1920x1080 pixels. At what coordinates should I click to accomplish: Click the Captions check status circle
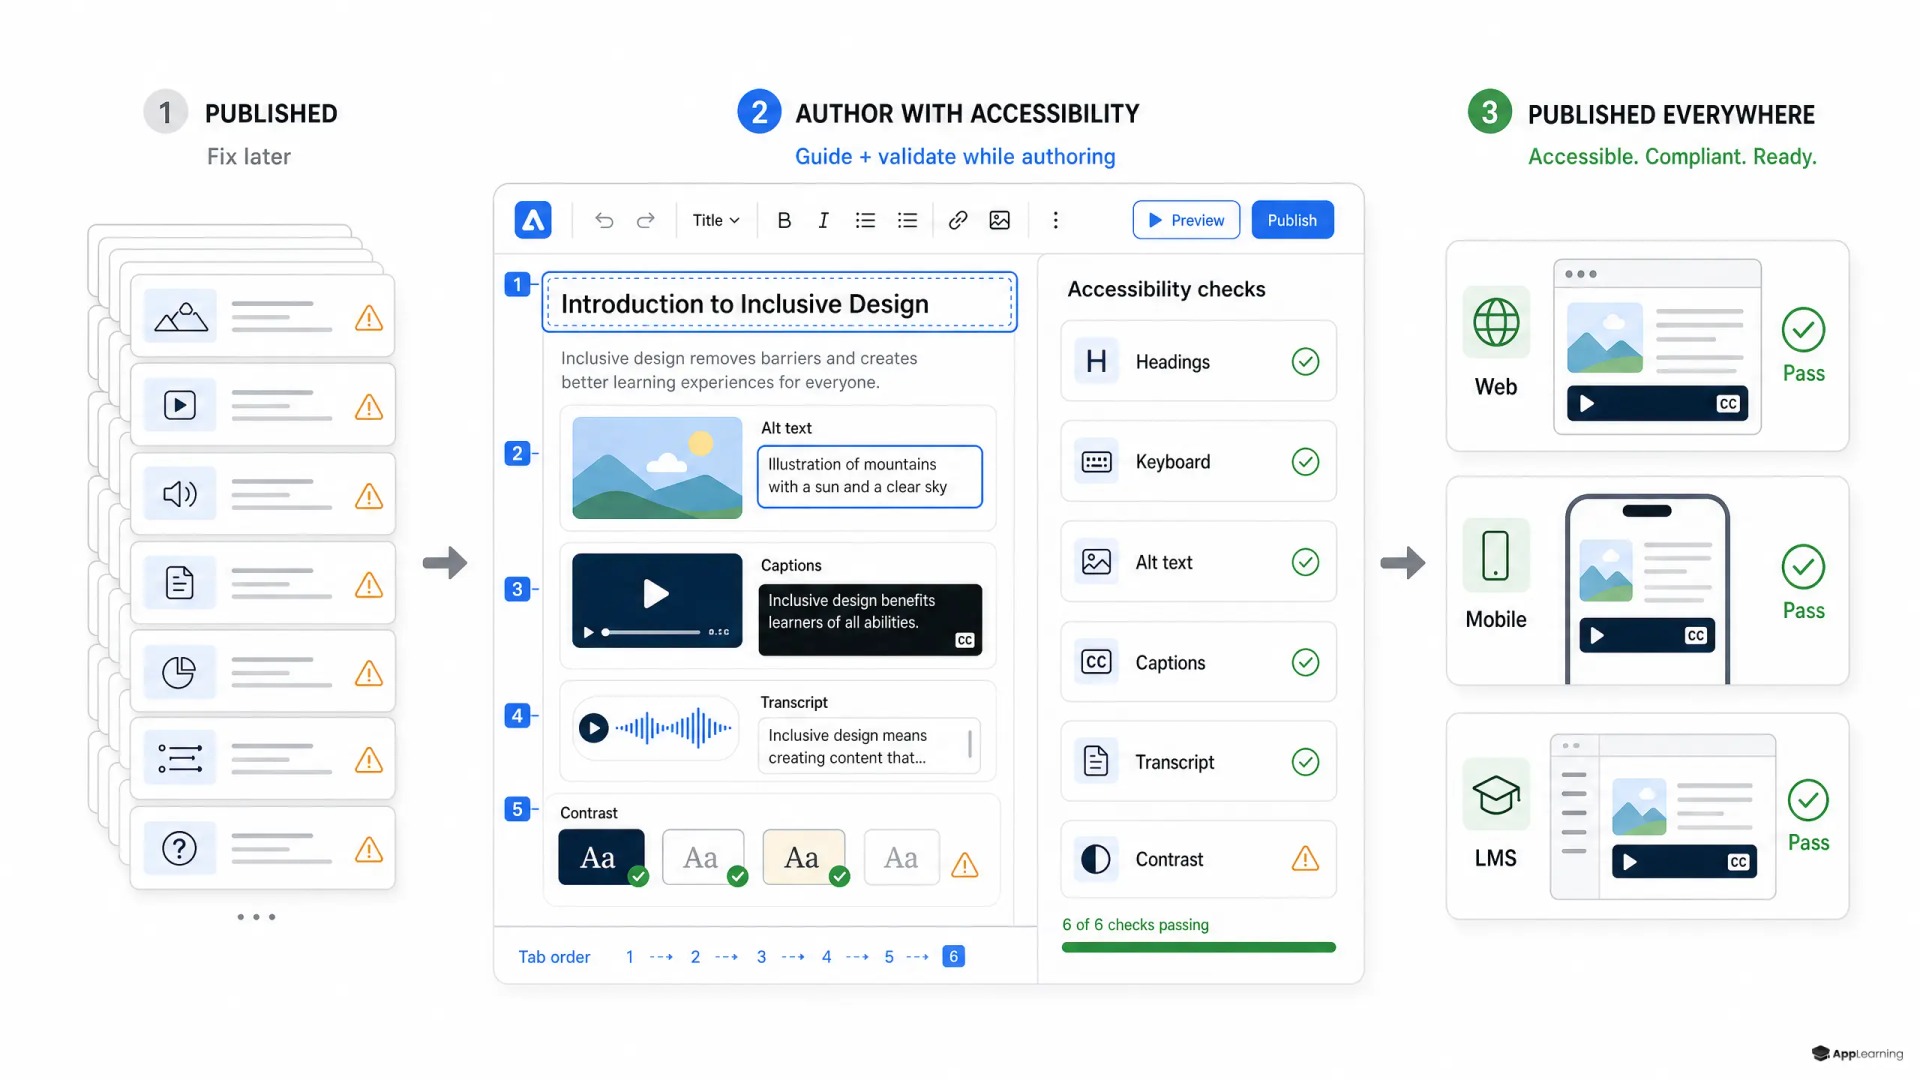click(x=1305, y=662)
